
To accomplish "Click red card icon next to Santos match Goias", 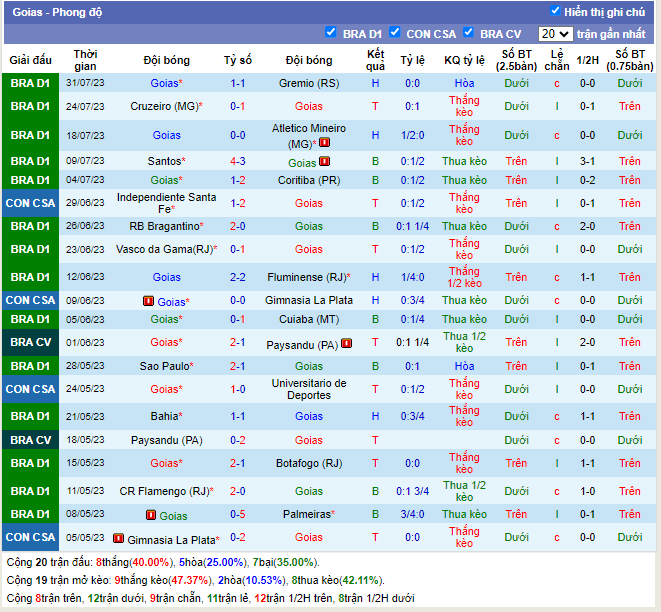I will click(x=326, y=161).
